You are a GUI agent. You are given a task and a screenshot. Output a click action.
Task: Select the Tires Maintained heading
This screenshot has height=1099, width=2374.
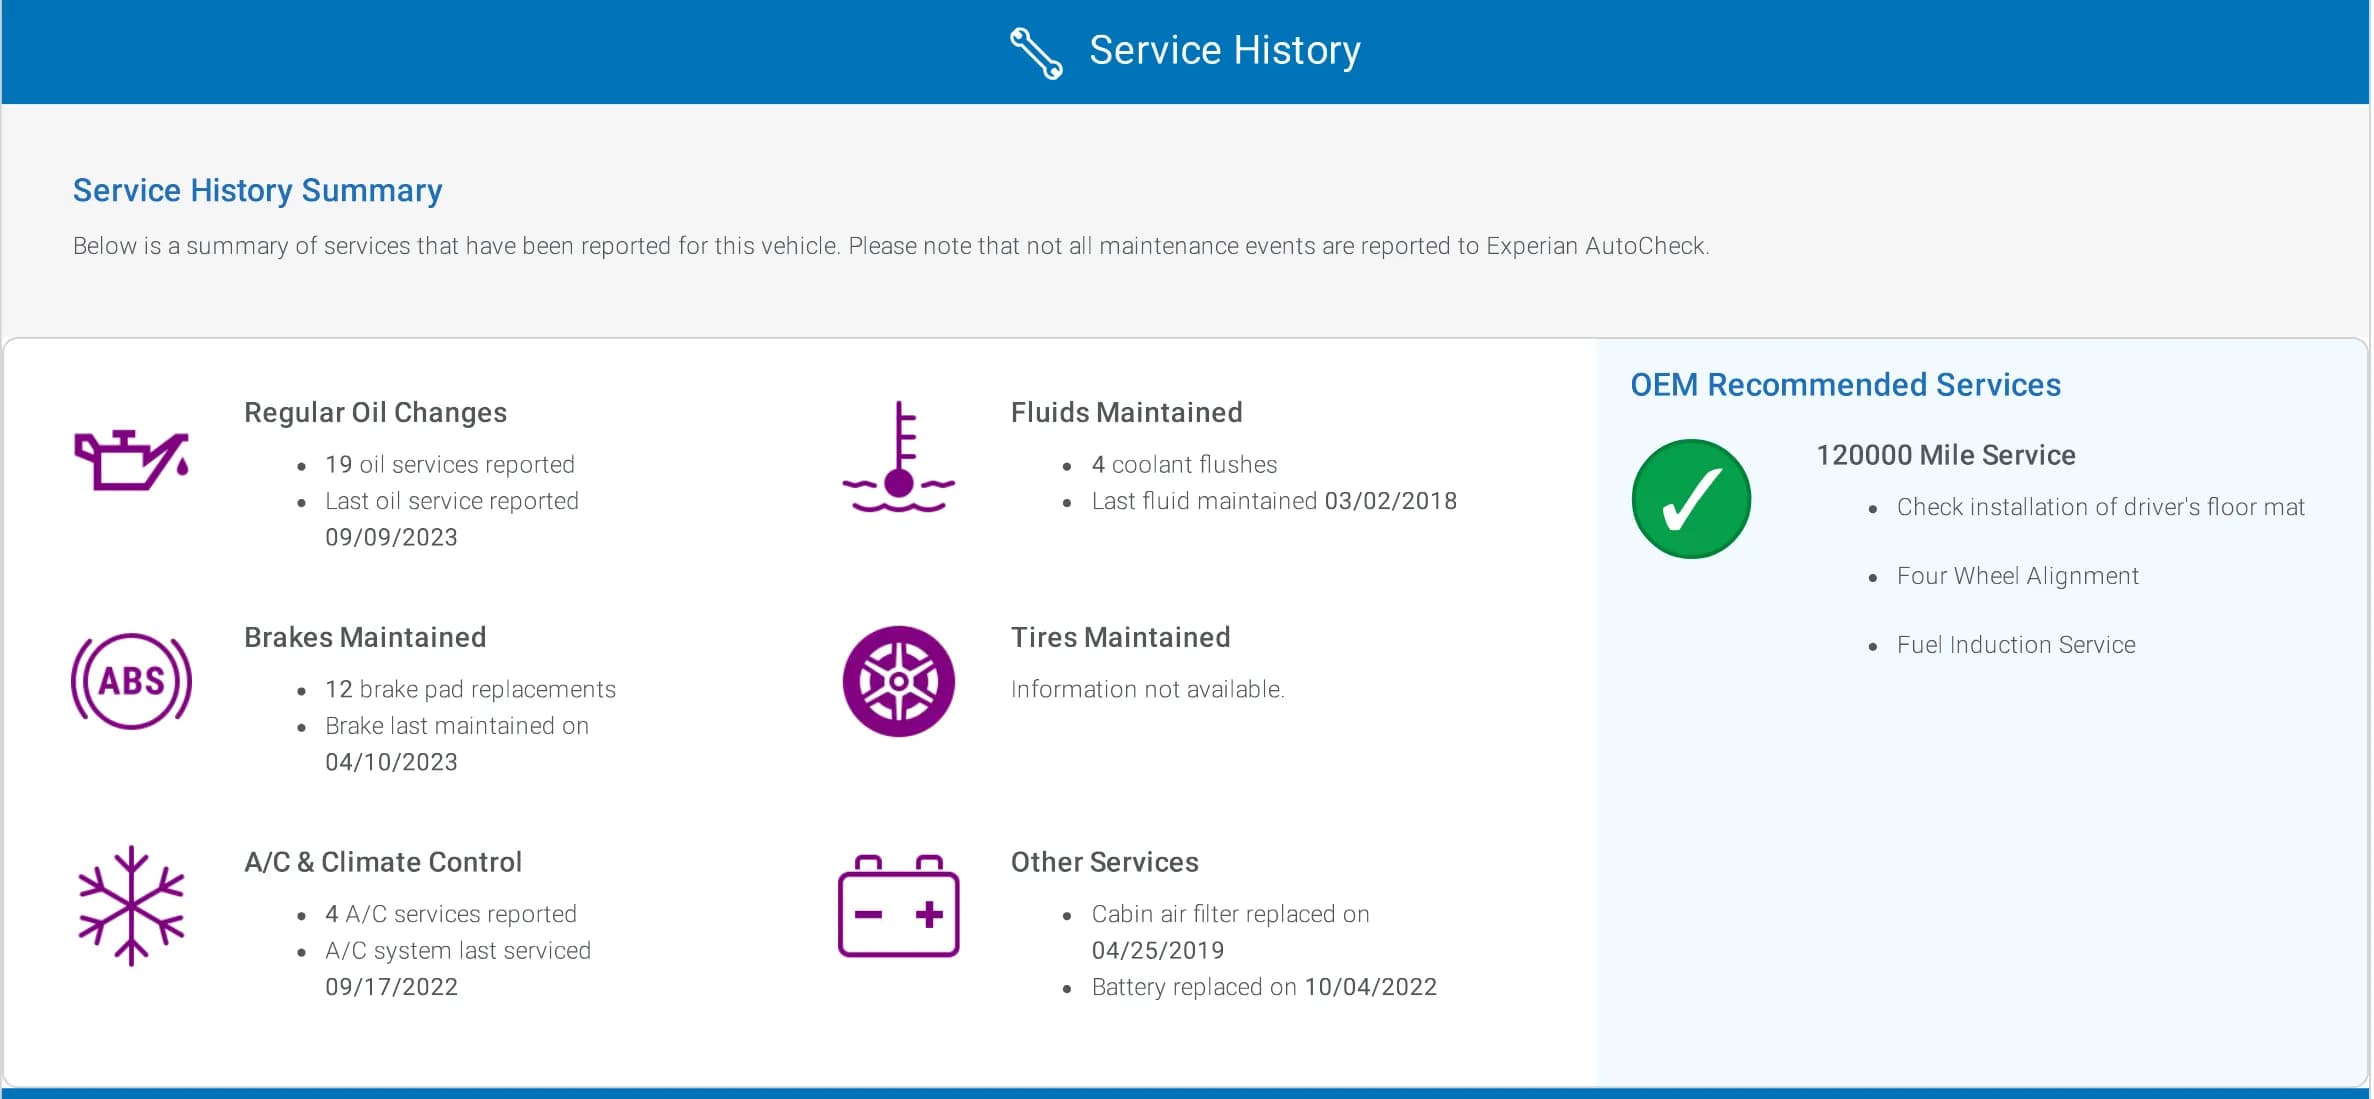pyautogui.click(x=1120, y=638)
